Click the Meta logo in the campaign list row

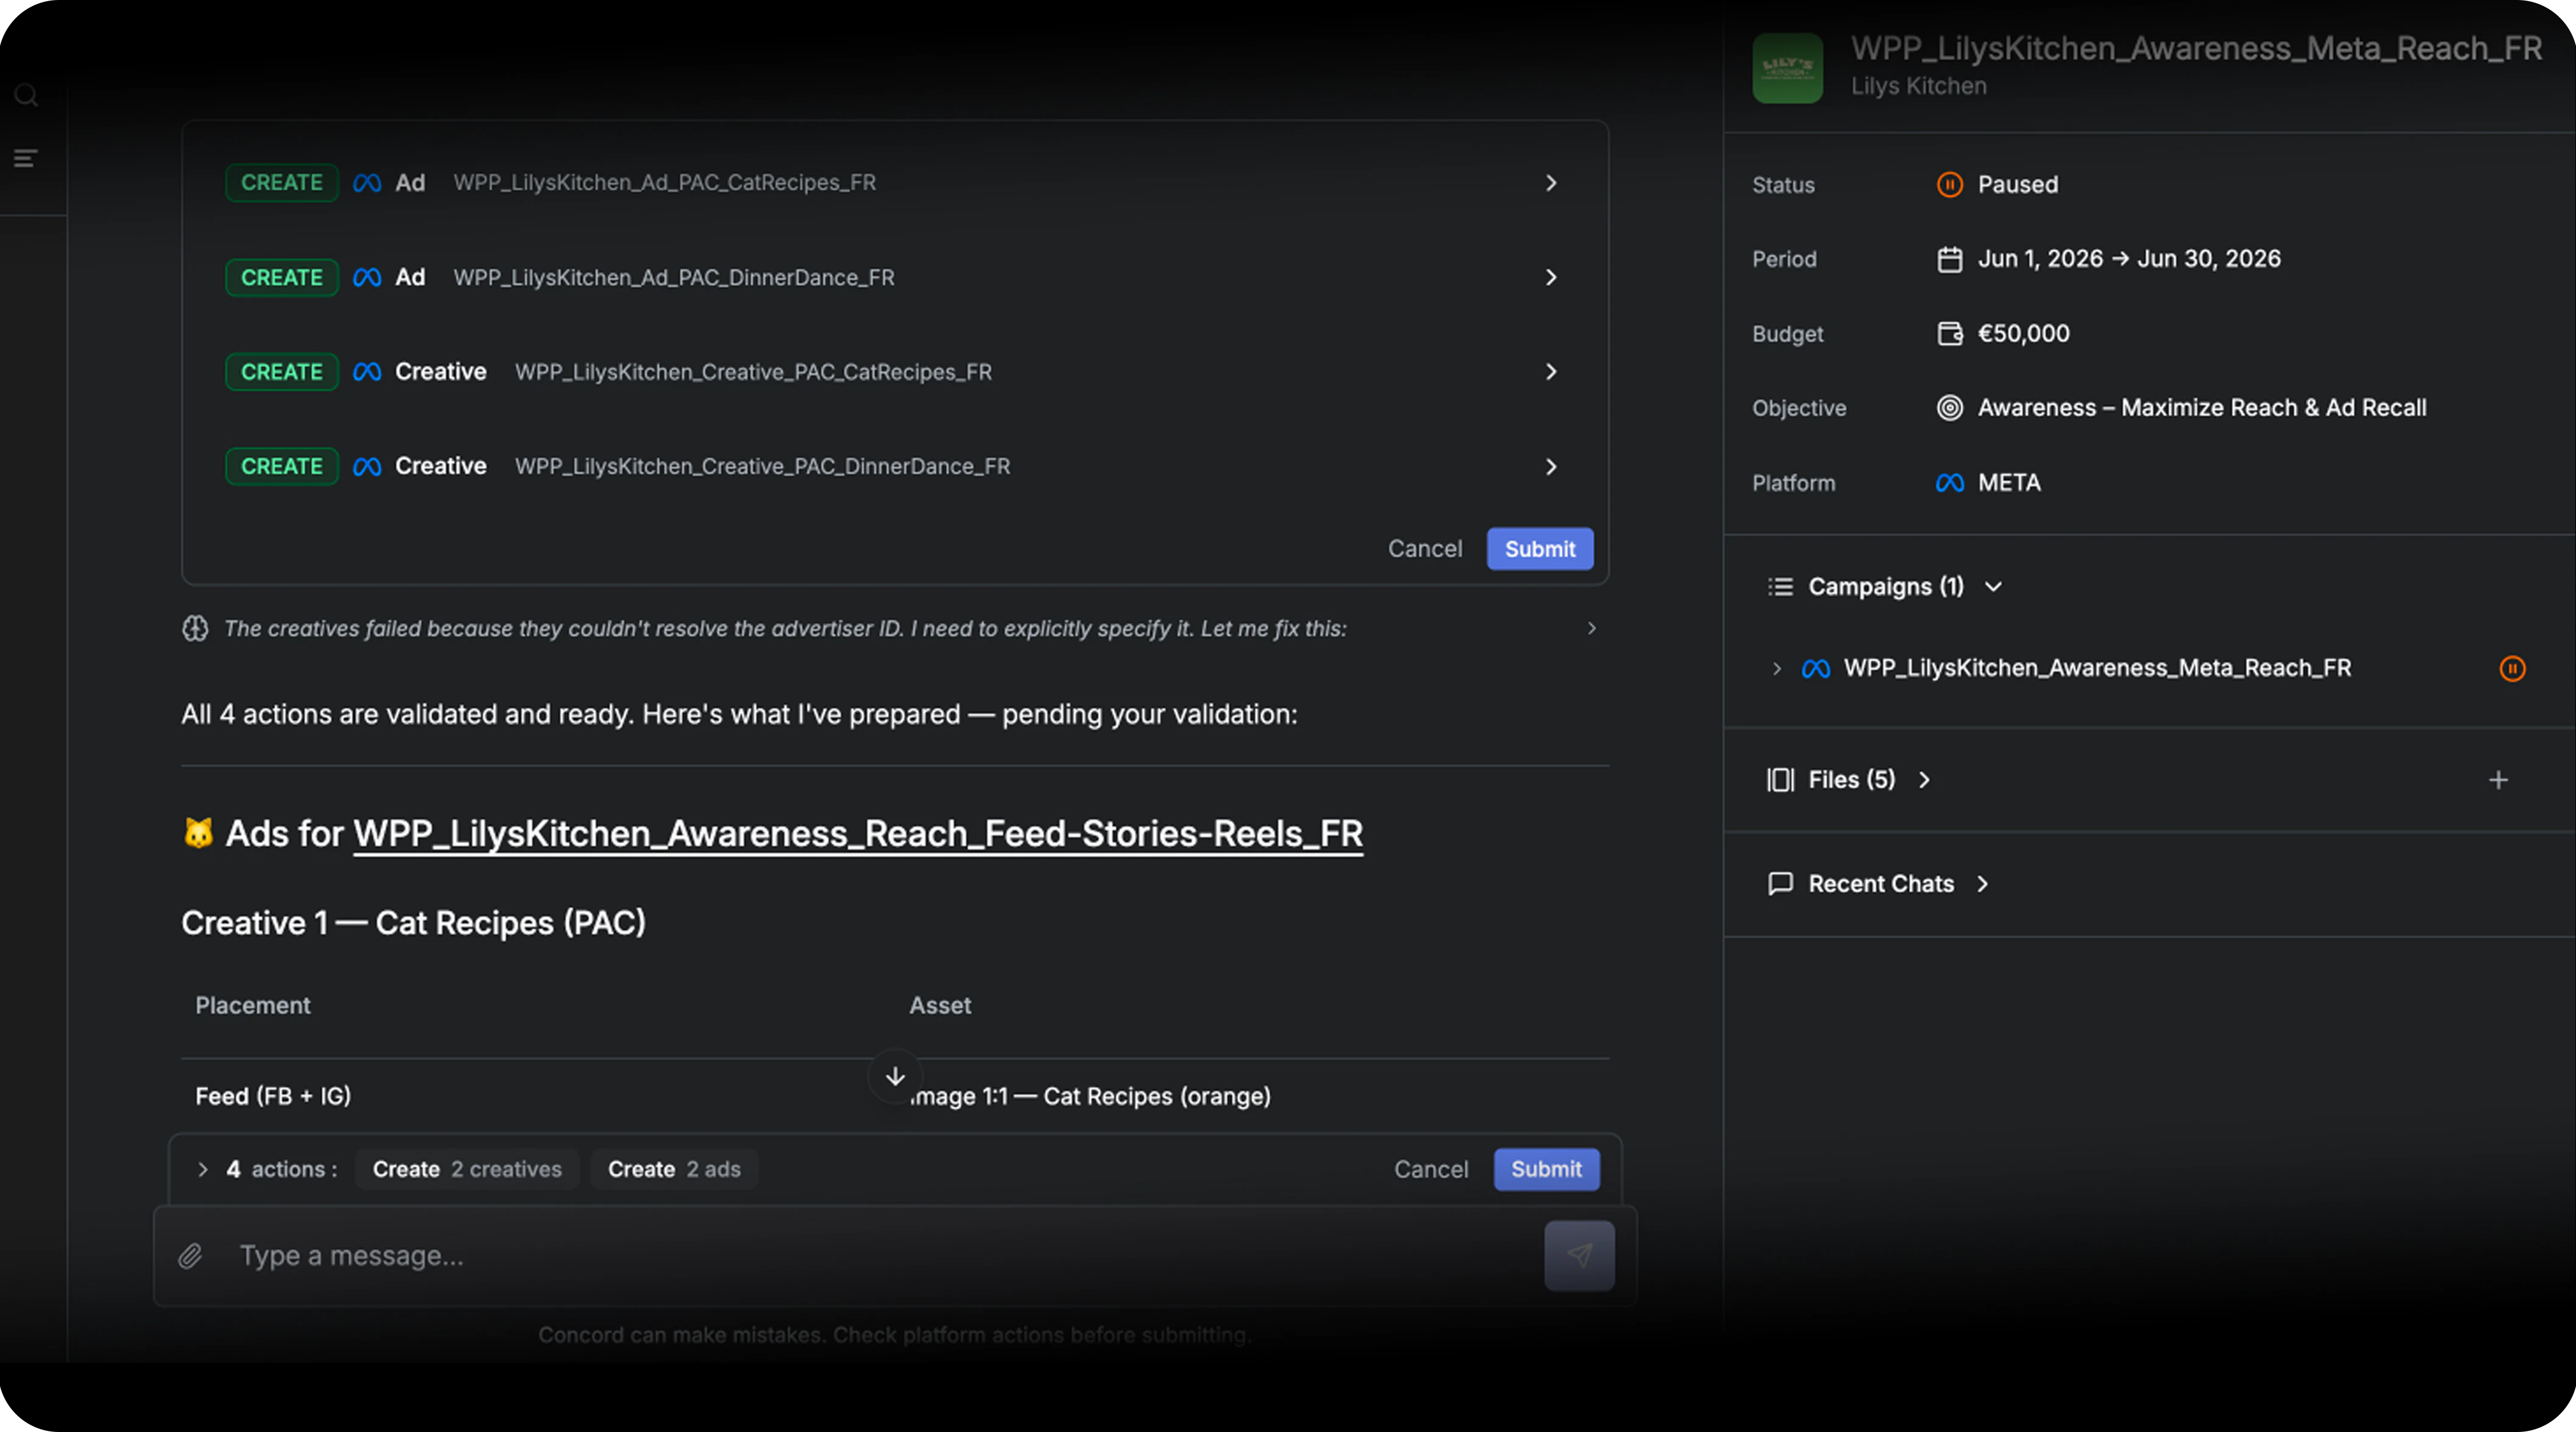click(1816, 668)
